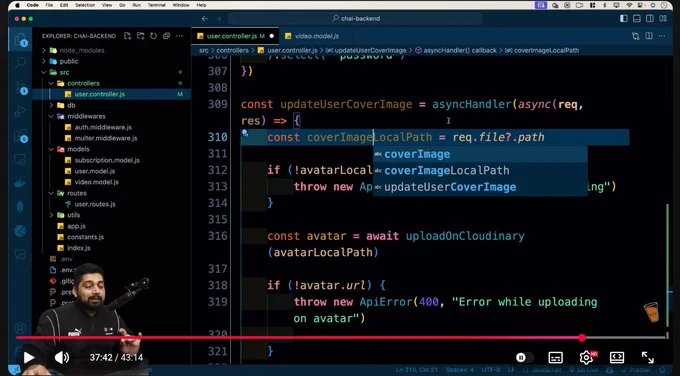Click the New Folder icon in Explorer
The image size is (680, 376).
point(141,36)
